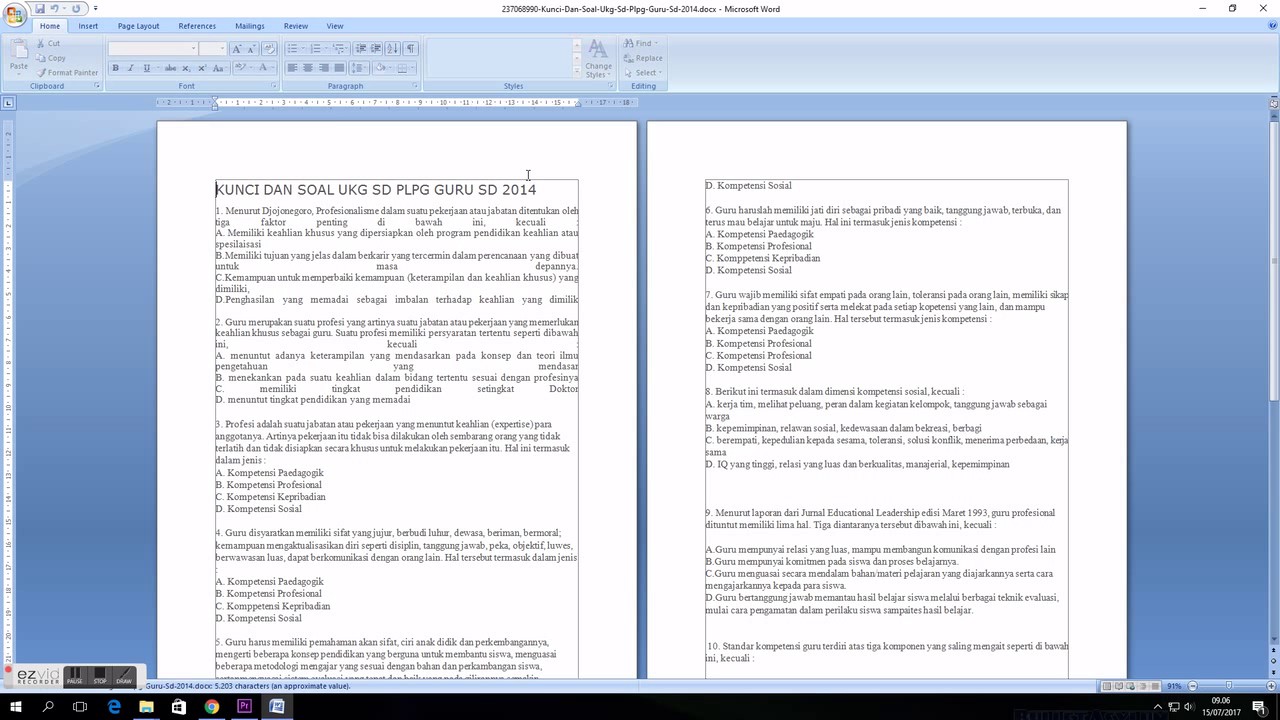Open the Change Styles menu

[x=598, y=59]
